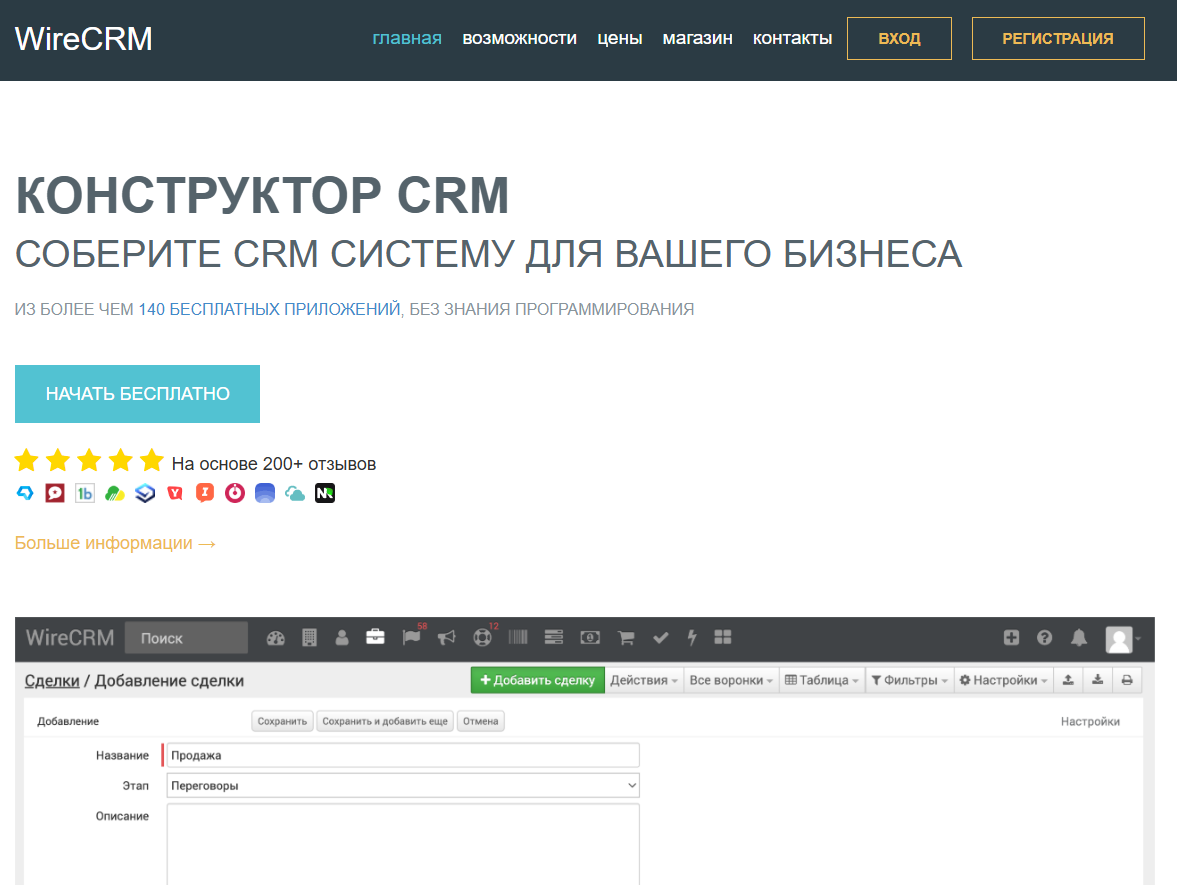Click the 'На основе 200+ отзывов' text
This screenshot has height=885, width=1177.
point(274,464)
